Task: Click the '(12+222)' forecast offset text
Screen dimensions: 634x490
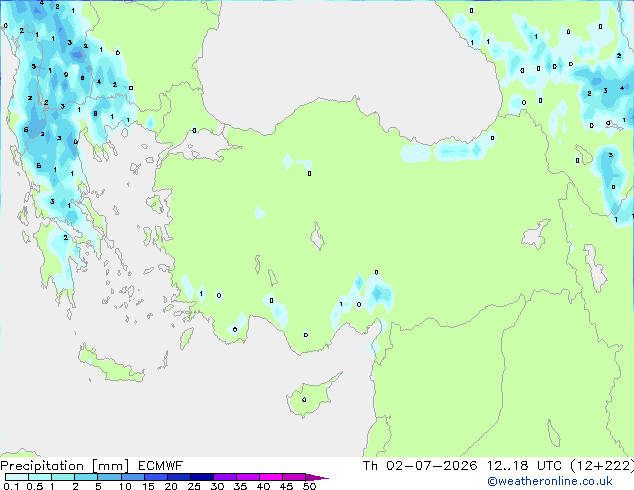Action: (x=602, y=466)
